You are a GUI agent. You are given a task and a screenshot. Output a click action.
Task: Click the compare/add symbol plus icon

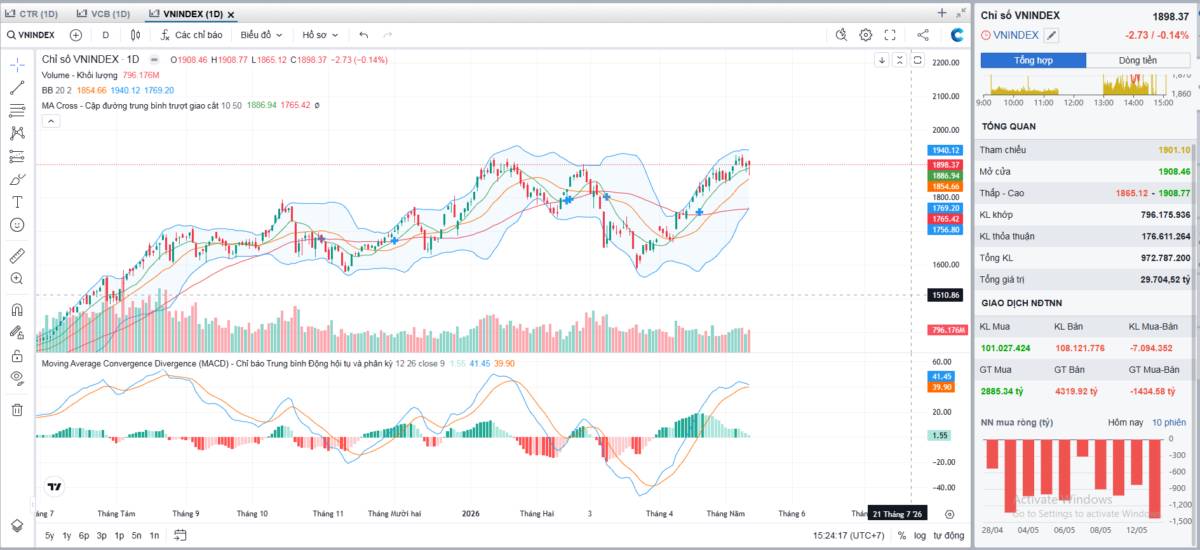(x=75, y=35)
